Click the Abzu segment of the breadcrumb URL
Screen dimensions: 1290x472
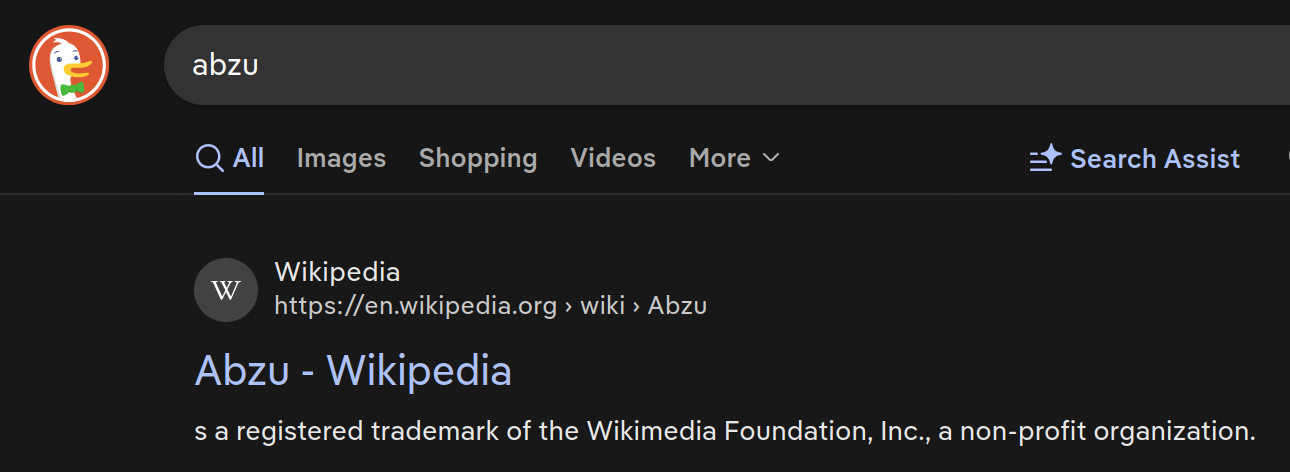click(x=677, y=305)
